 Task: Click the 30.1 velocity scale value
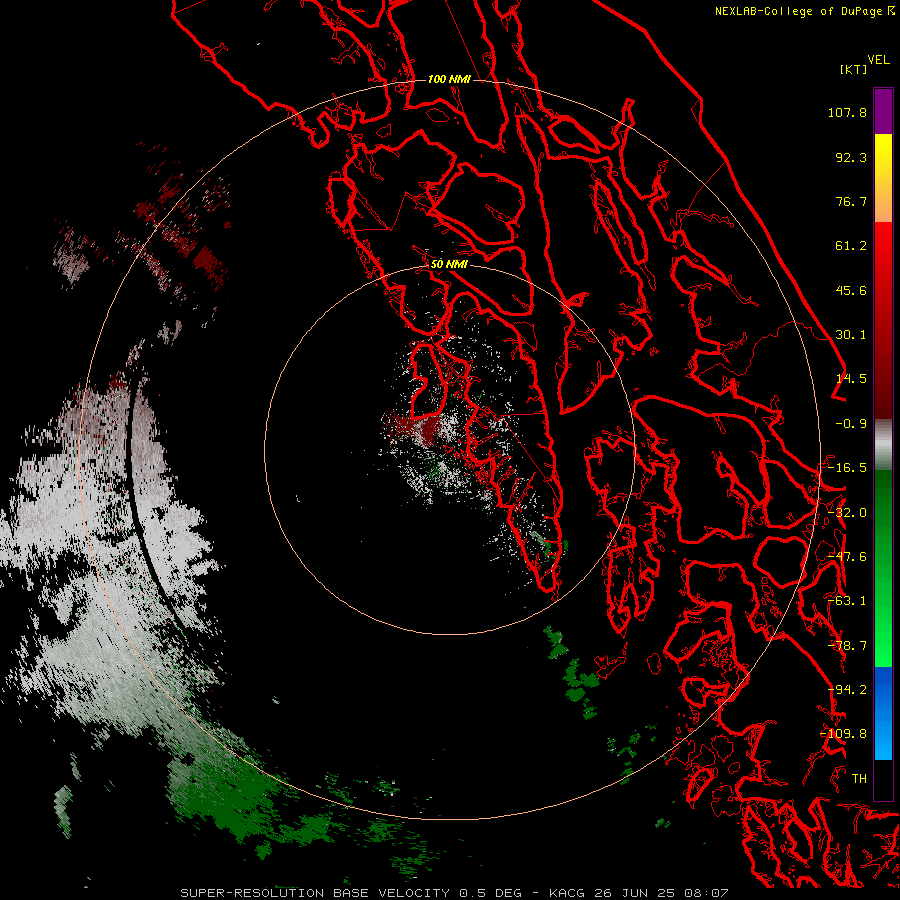click(851, 335)
